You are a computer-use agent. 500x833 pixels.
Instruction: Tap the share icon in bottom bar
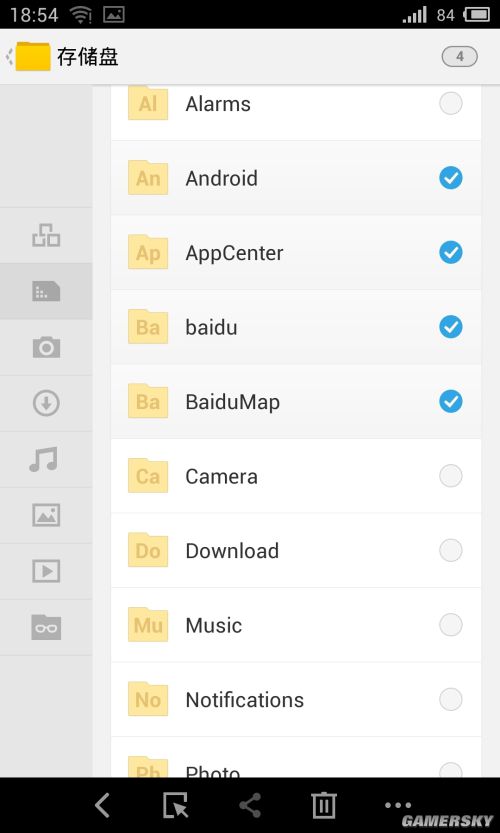click(x=250, y=805)
